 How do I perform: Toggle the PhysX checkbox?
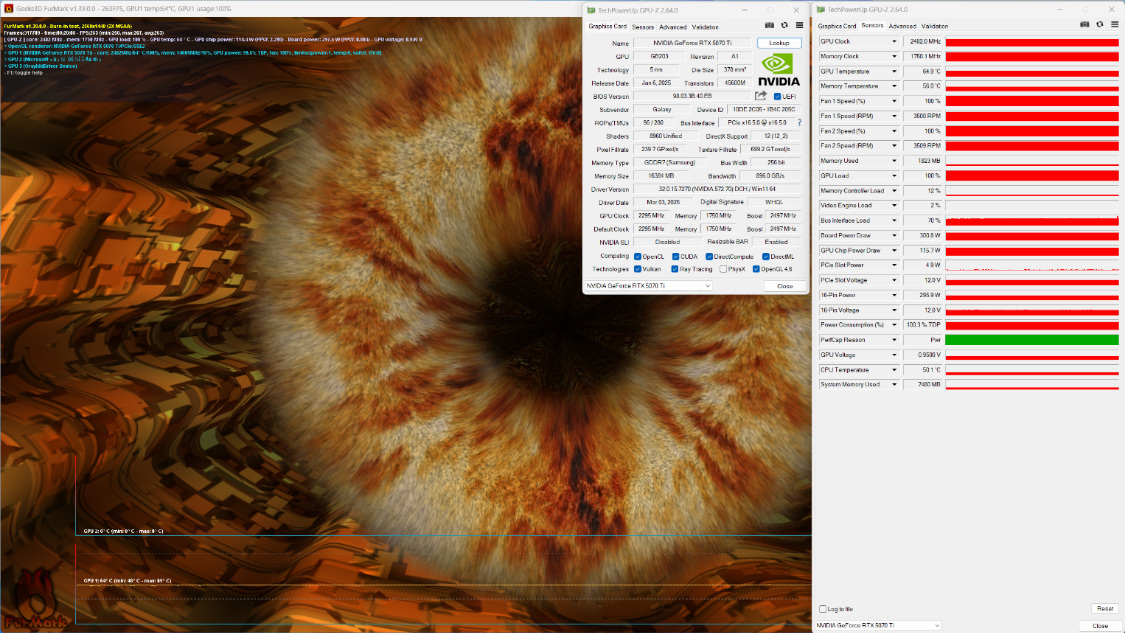click(x=724, y=269)
